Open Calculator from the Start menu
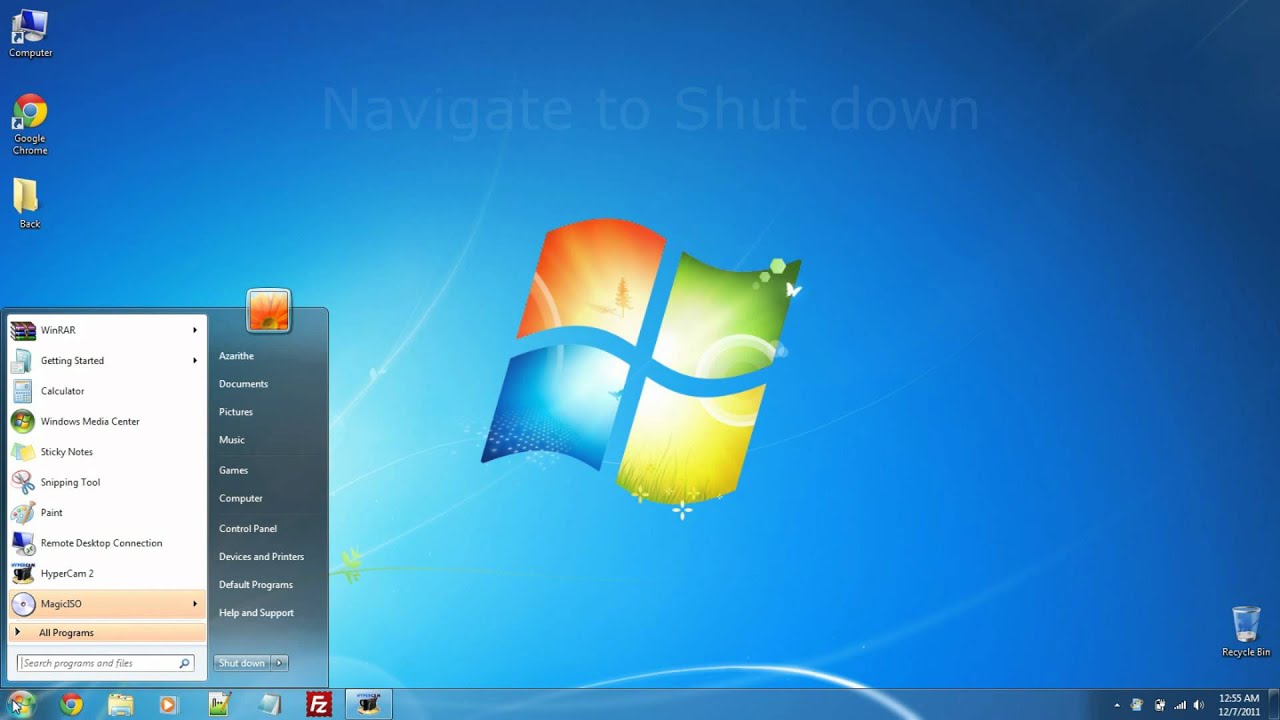 coord(107,391)
